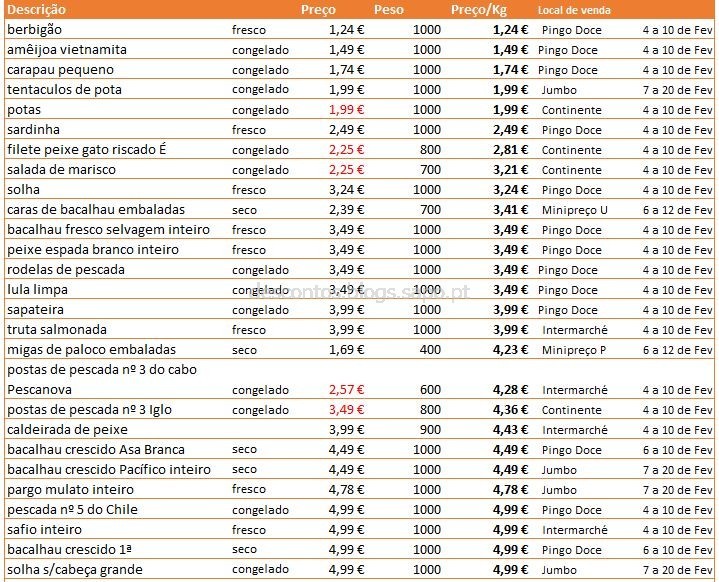Click the Minipreço P store cell
The width and height of the screenshot is (719, 582).
click(x=574, y=350)
